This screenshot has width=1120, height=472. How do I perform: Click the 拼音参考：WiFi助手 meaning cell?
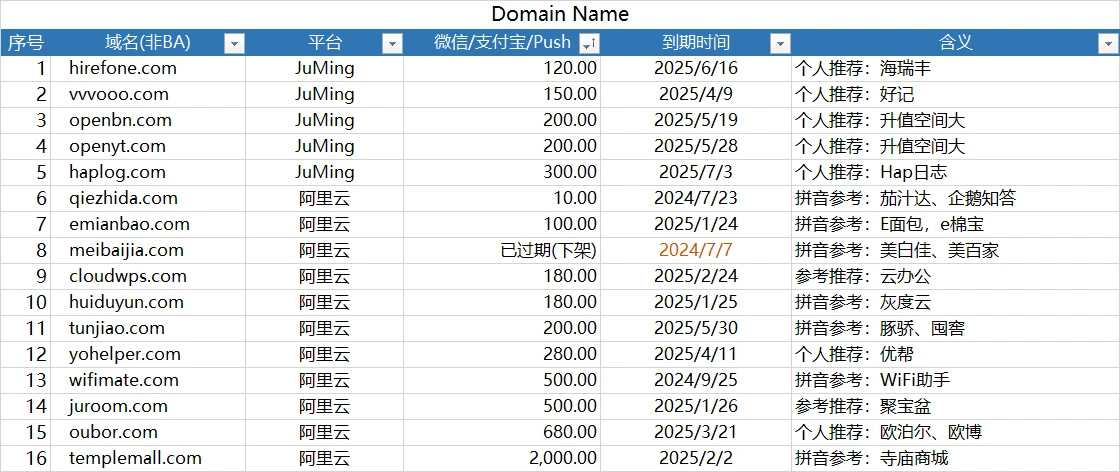[x=872, y=380]
